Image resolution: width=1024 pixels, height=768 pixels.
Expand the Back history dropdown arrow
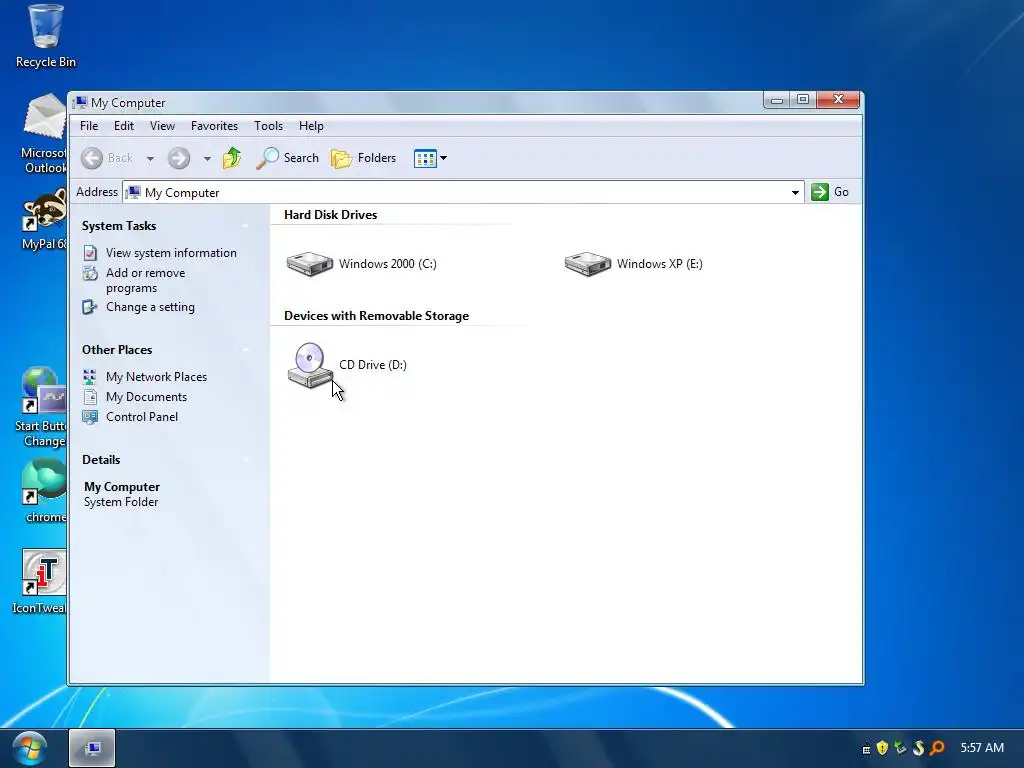150,159
